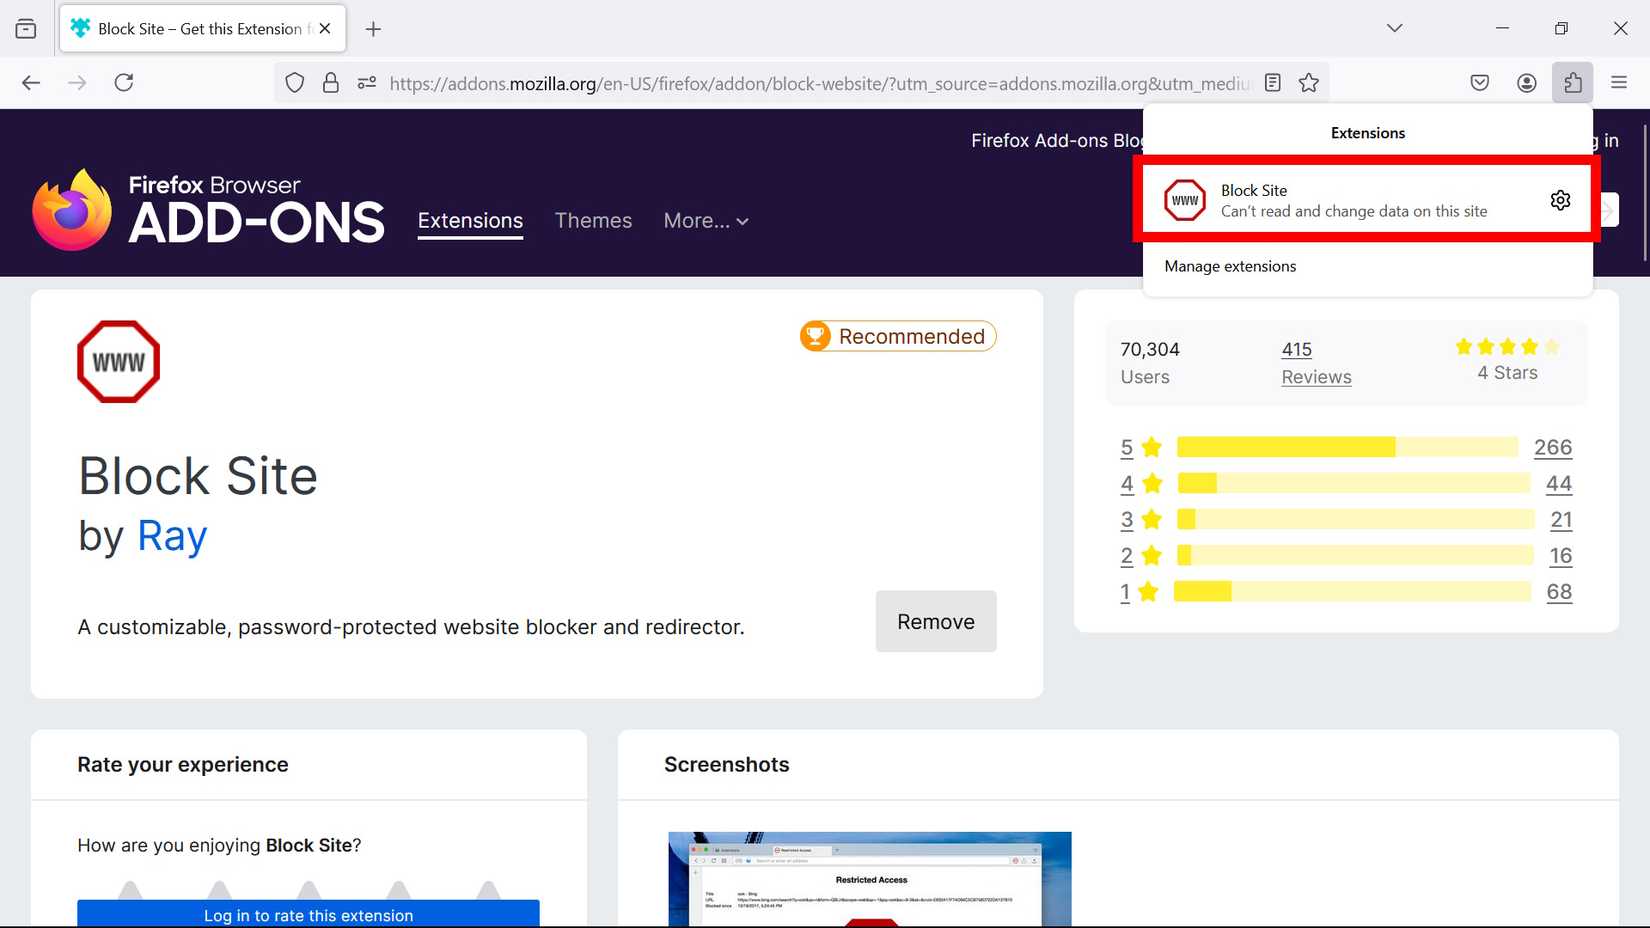View site security padlock information

pyautogui.click(x=331, y=83)
